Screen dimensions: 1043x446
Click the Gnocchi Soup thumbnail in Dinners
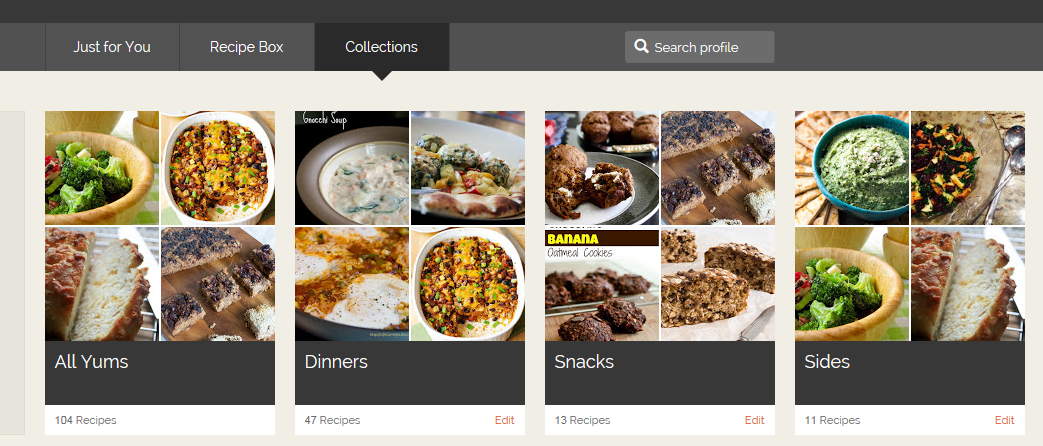[x=352, y=168]
